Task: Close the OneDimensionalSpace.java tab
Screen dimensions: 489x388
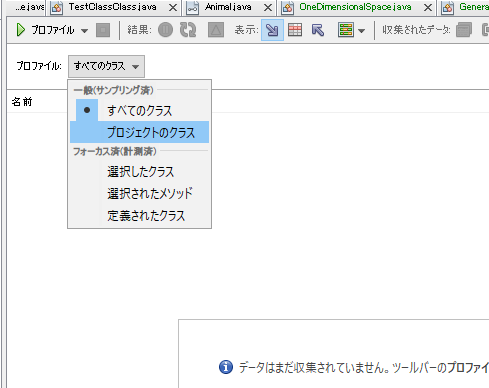Action: [x=428, y=7]
